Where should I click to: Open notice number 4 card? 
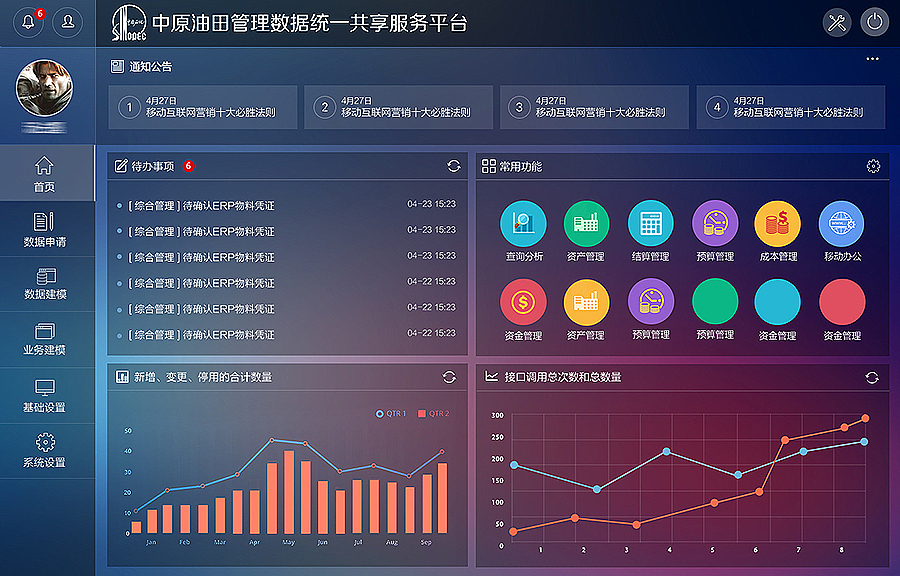click(790, 107)
